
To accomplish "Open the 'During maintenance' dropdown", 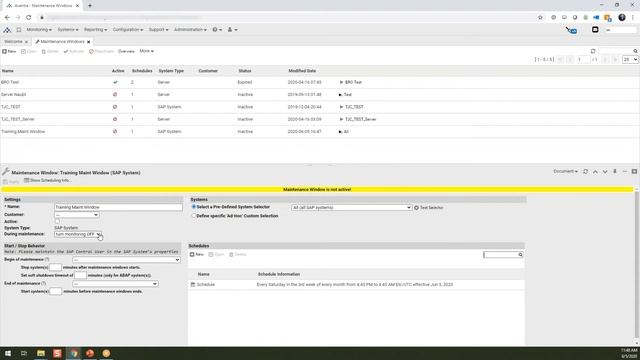I will click(78, 234).
